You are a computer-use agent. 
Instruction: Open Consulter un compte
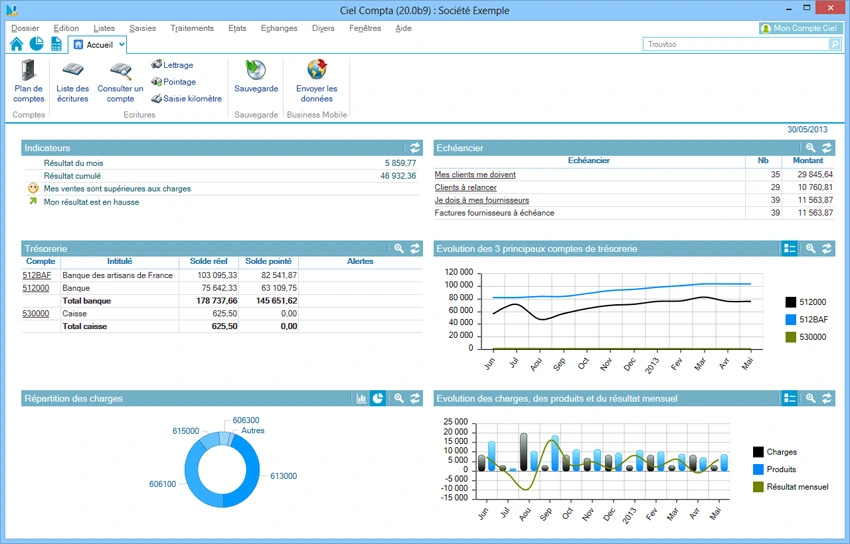120,82
